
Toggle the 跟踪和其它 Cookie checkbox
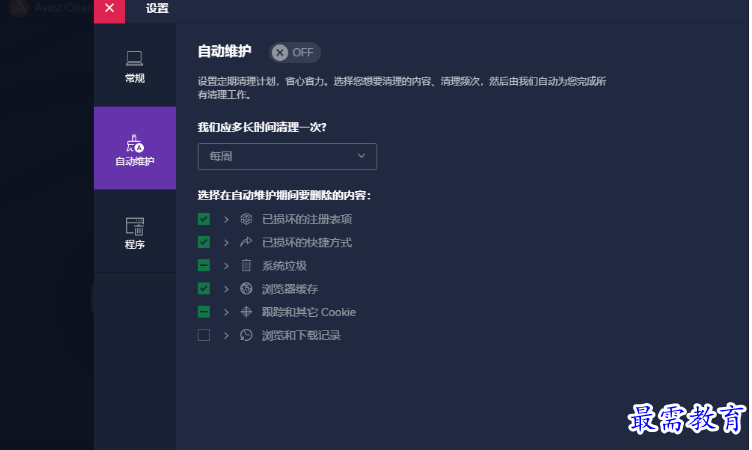coord(204,312)
